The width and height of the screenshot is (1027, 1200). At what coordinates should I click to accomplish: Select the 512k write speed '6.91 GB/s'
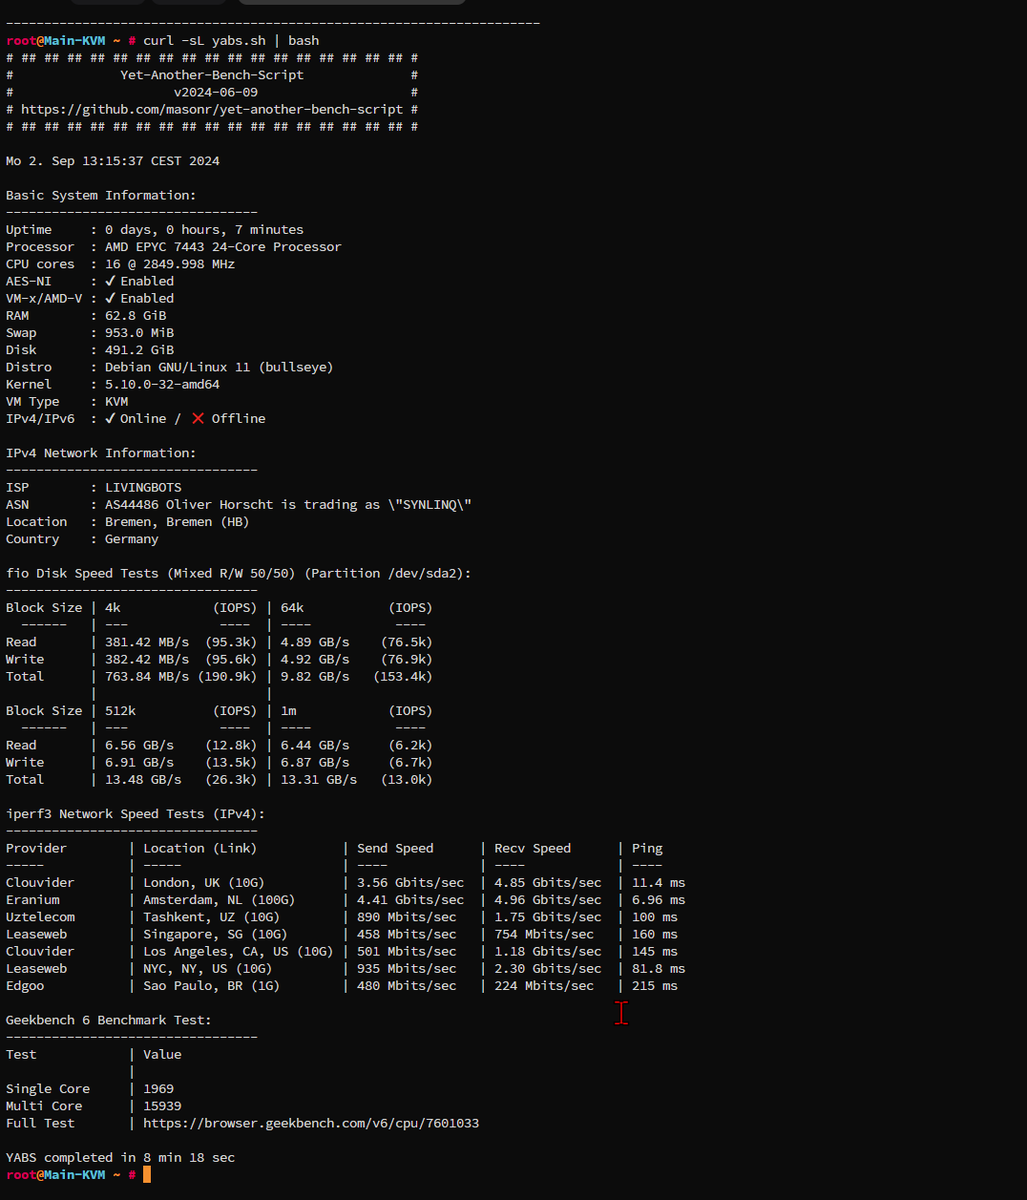[139, 762]
